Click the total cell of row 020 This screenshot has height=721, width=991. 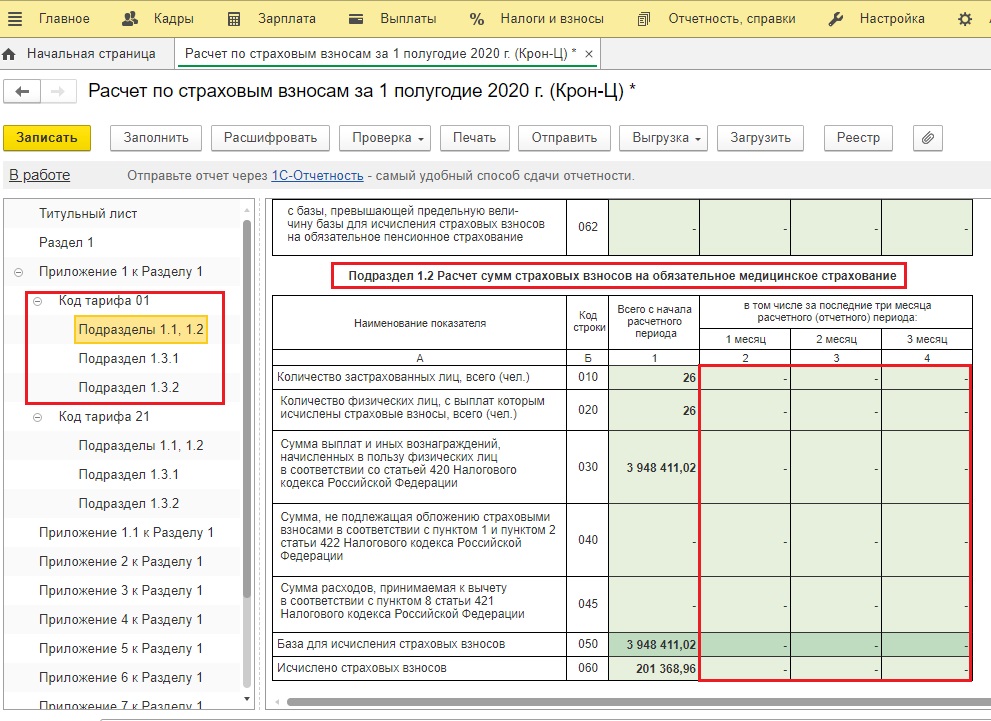click(x=654, y=410)
